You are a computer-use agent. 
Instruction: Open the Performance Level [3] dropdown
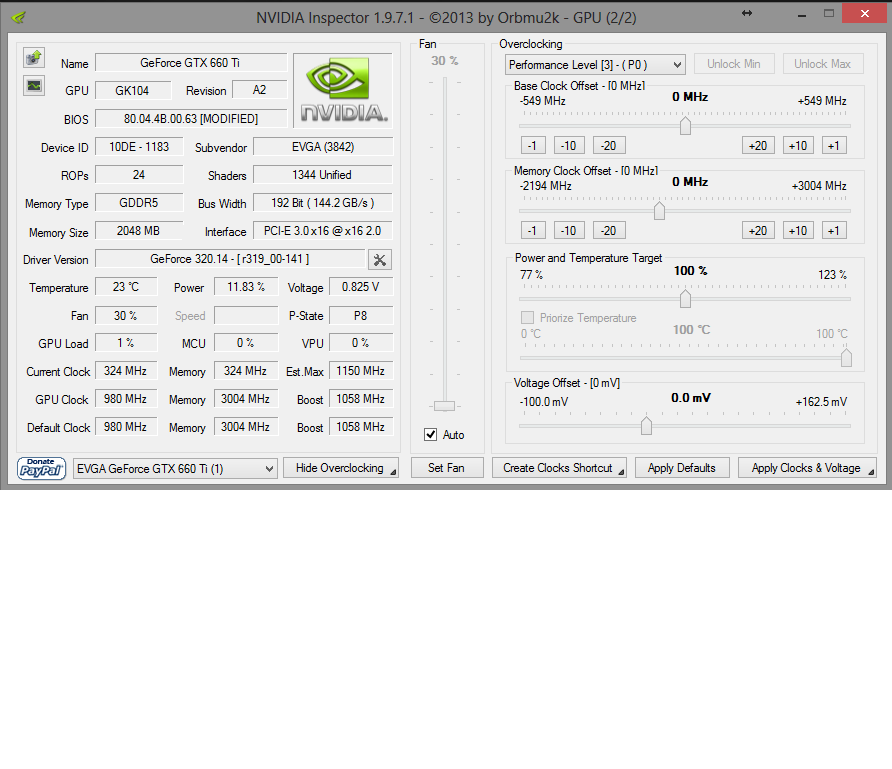pyautogui.click(x=595, y=64)
